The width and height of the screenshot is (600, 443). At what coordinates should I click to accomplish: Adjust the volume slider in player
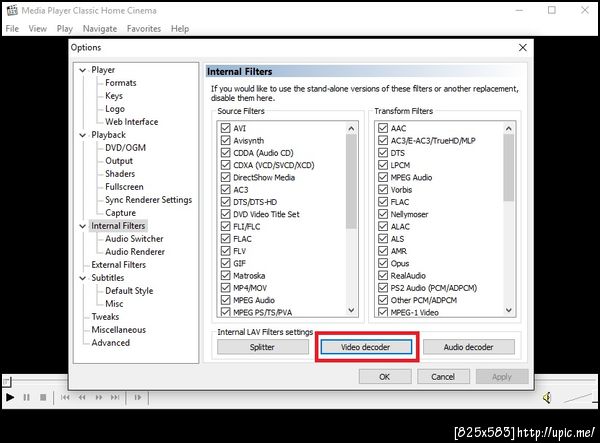[579, 398]
